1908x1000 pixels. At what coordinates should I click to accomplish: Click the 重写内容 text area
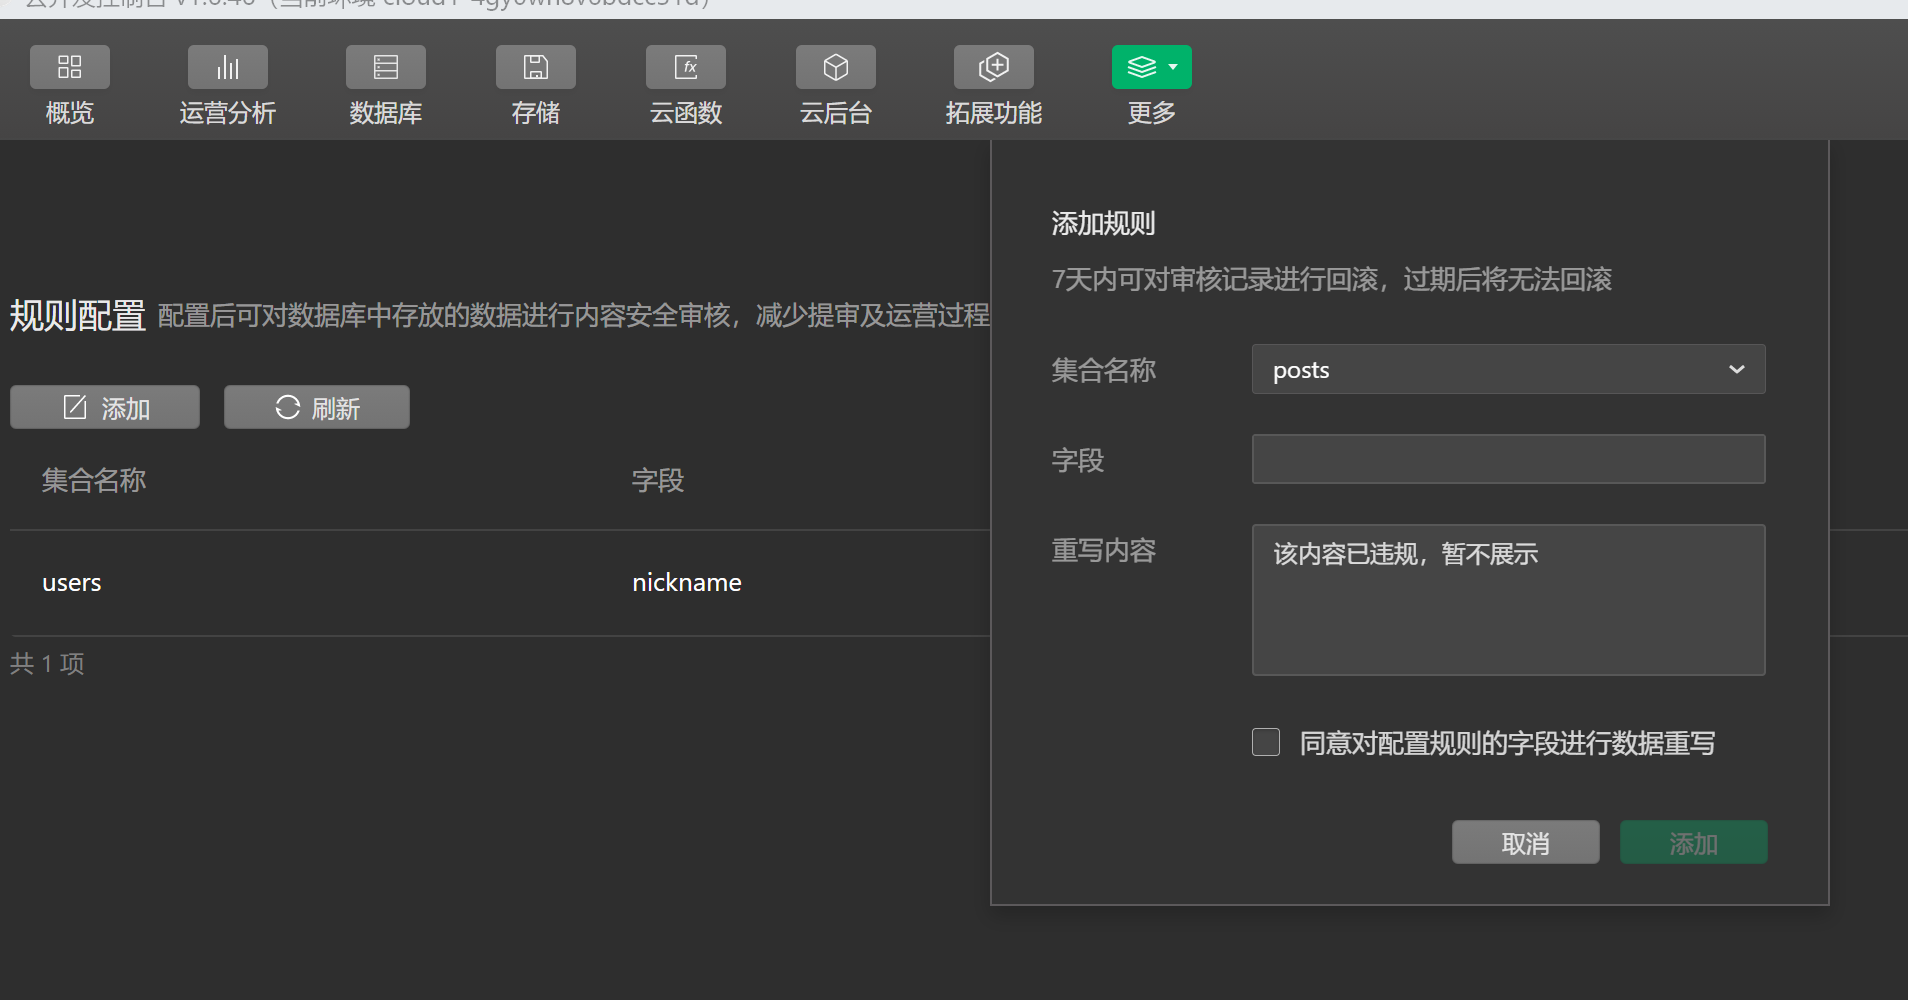click(x=1508, y=600)
